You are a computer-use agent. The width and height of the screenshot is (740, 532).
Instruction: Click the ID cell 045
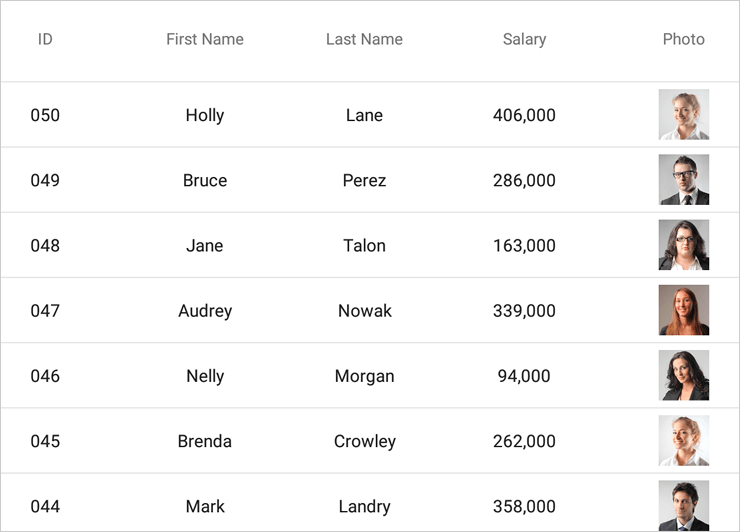45,441
